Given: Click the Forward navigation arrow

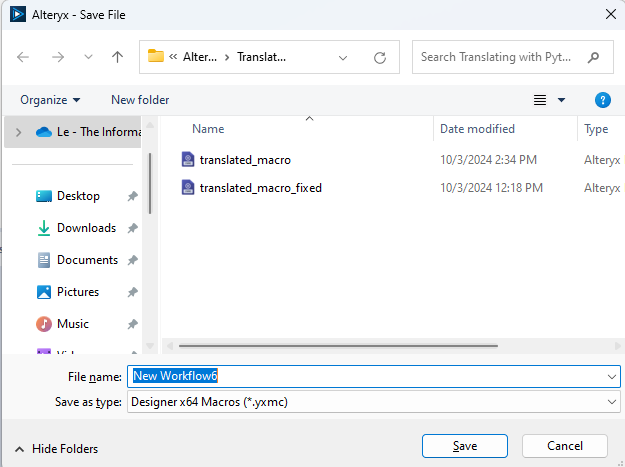Looking at the screenshot, I should pos(56,57).
